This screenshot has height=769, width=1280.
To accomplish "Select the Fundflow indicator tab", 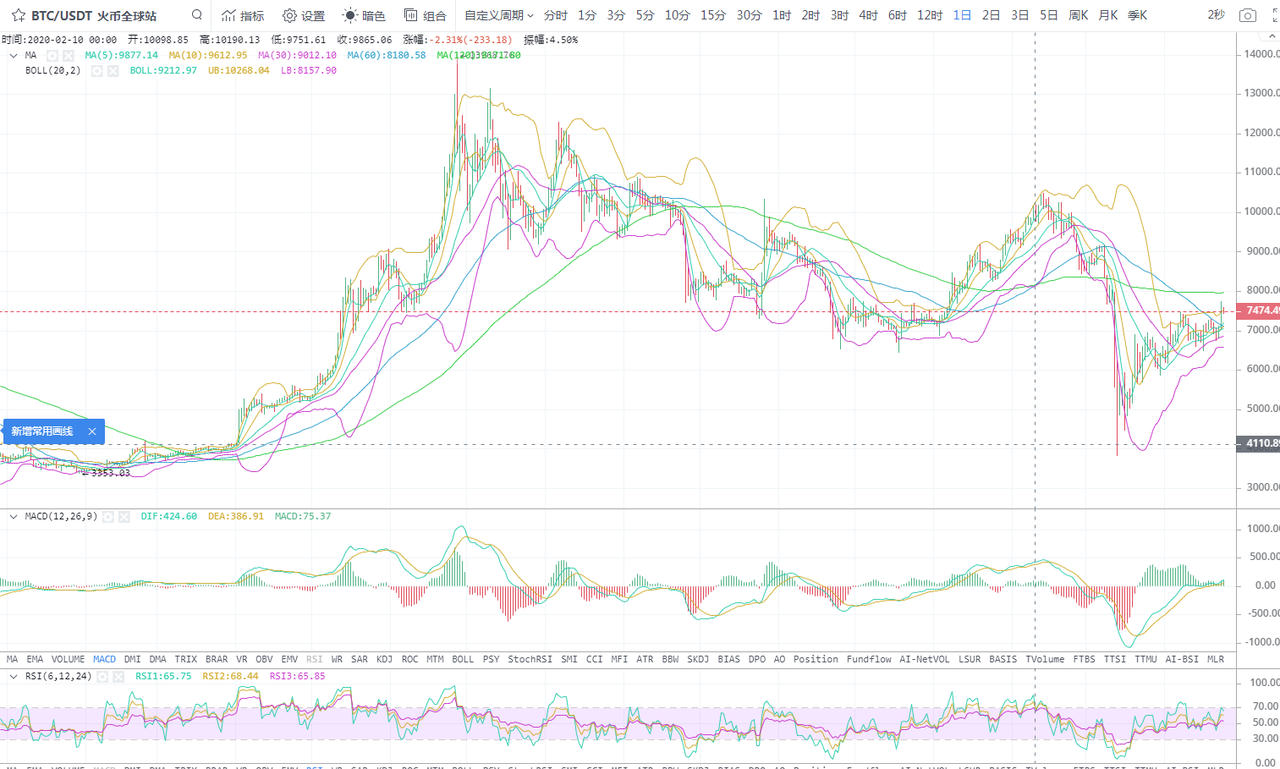I will pyautogui.click(x=868, y=660).
